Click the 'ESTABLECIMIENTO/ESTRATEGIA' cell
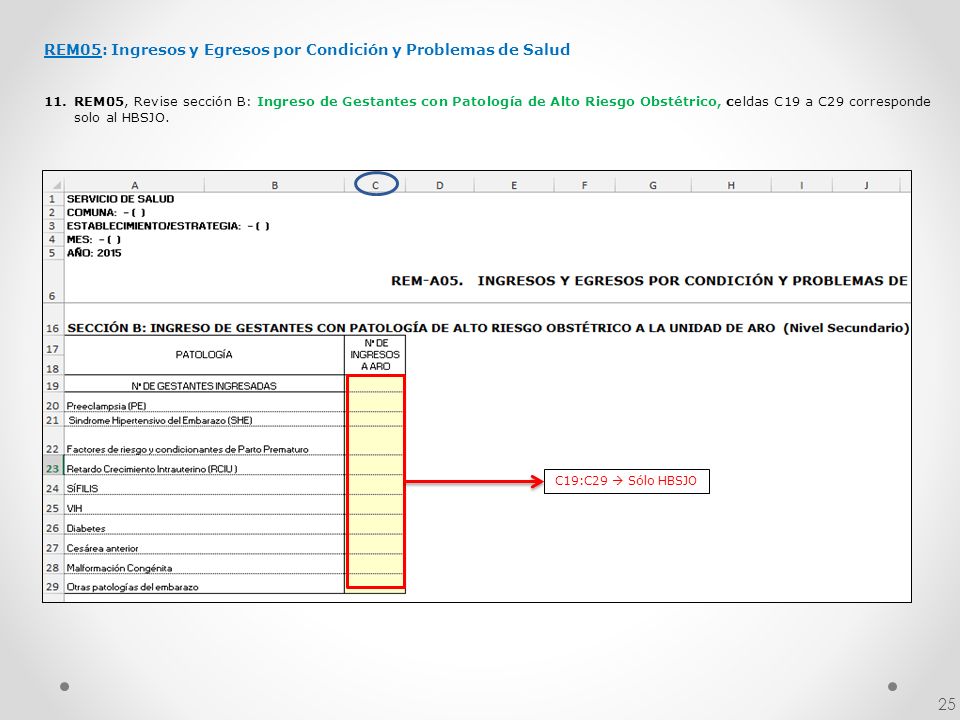Image resolution: width=960 pixels, height=720 pixels. (168, 226)
